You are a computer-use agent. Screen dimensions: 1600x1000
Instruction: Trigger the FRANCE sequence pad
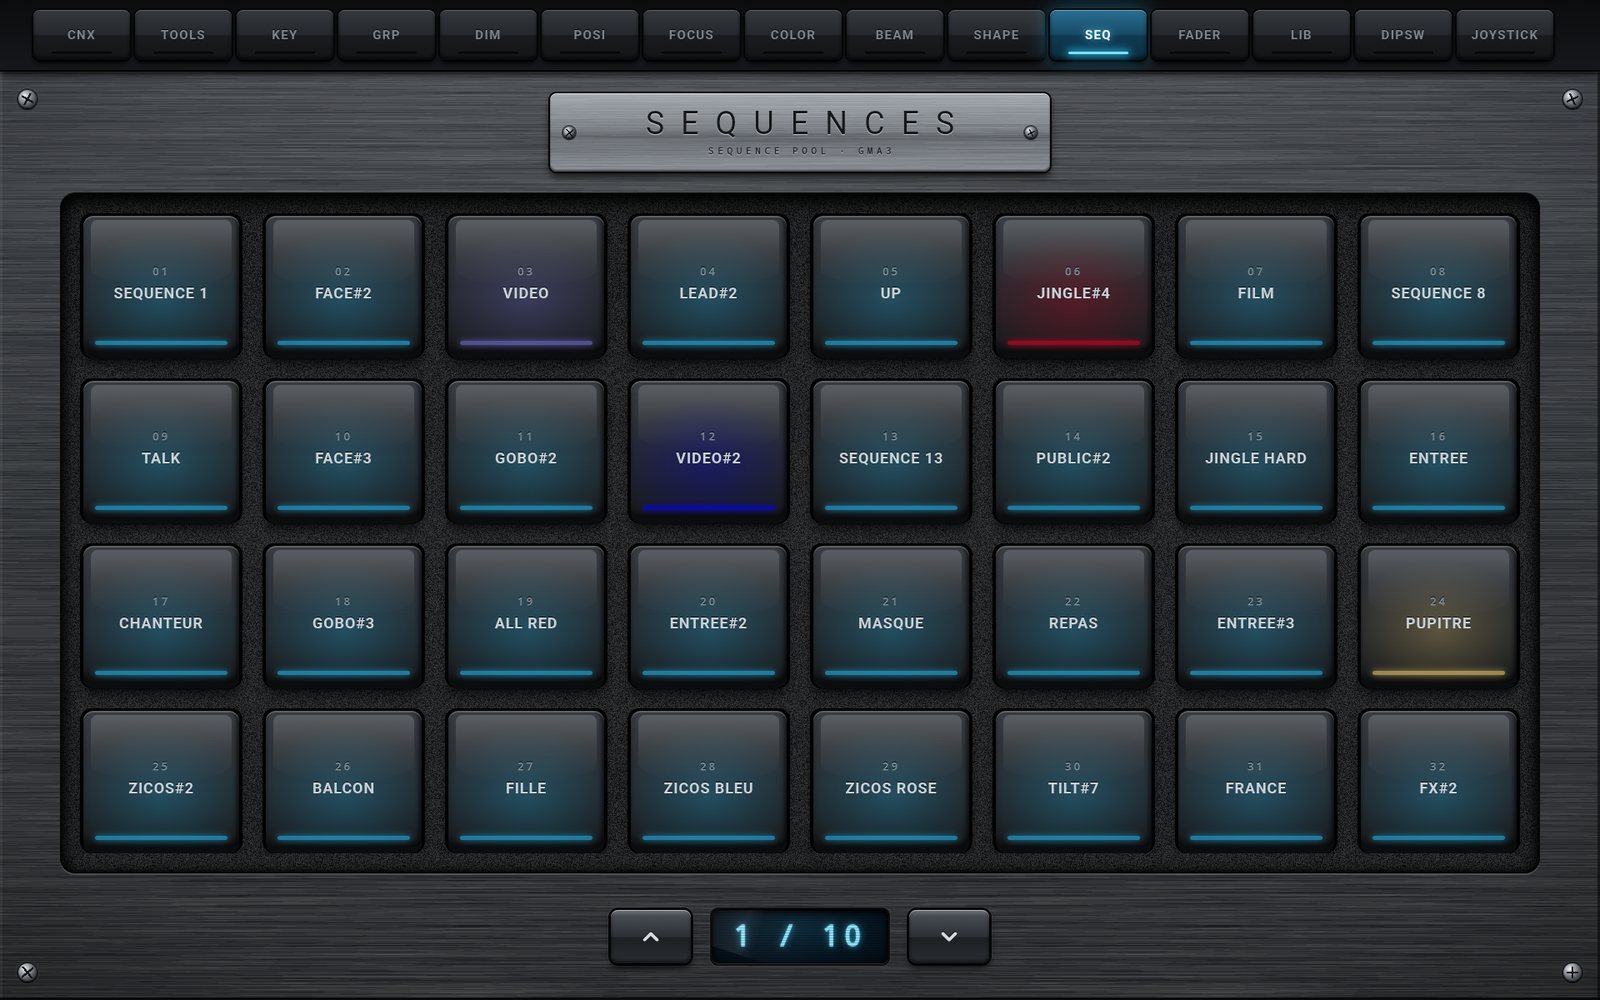(1256, 780)
